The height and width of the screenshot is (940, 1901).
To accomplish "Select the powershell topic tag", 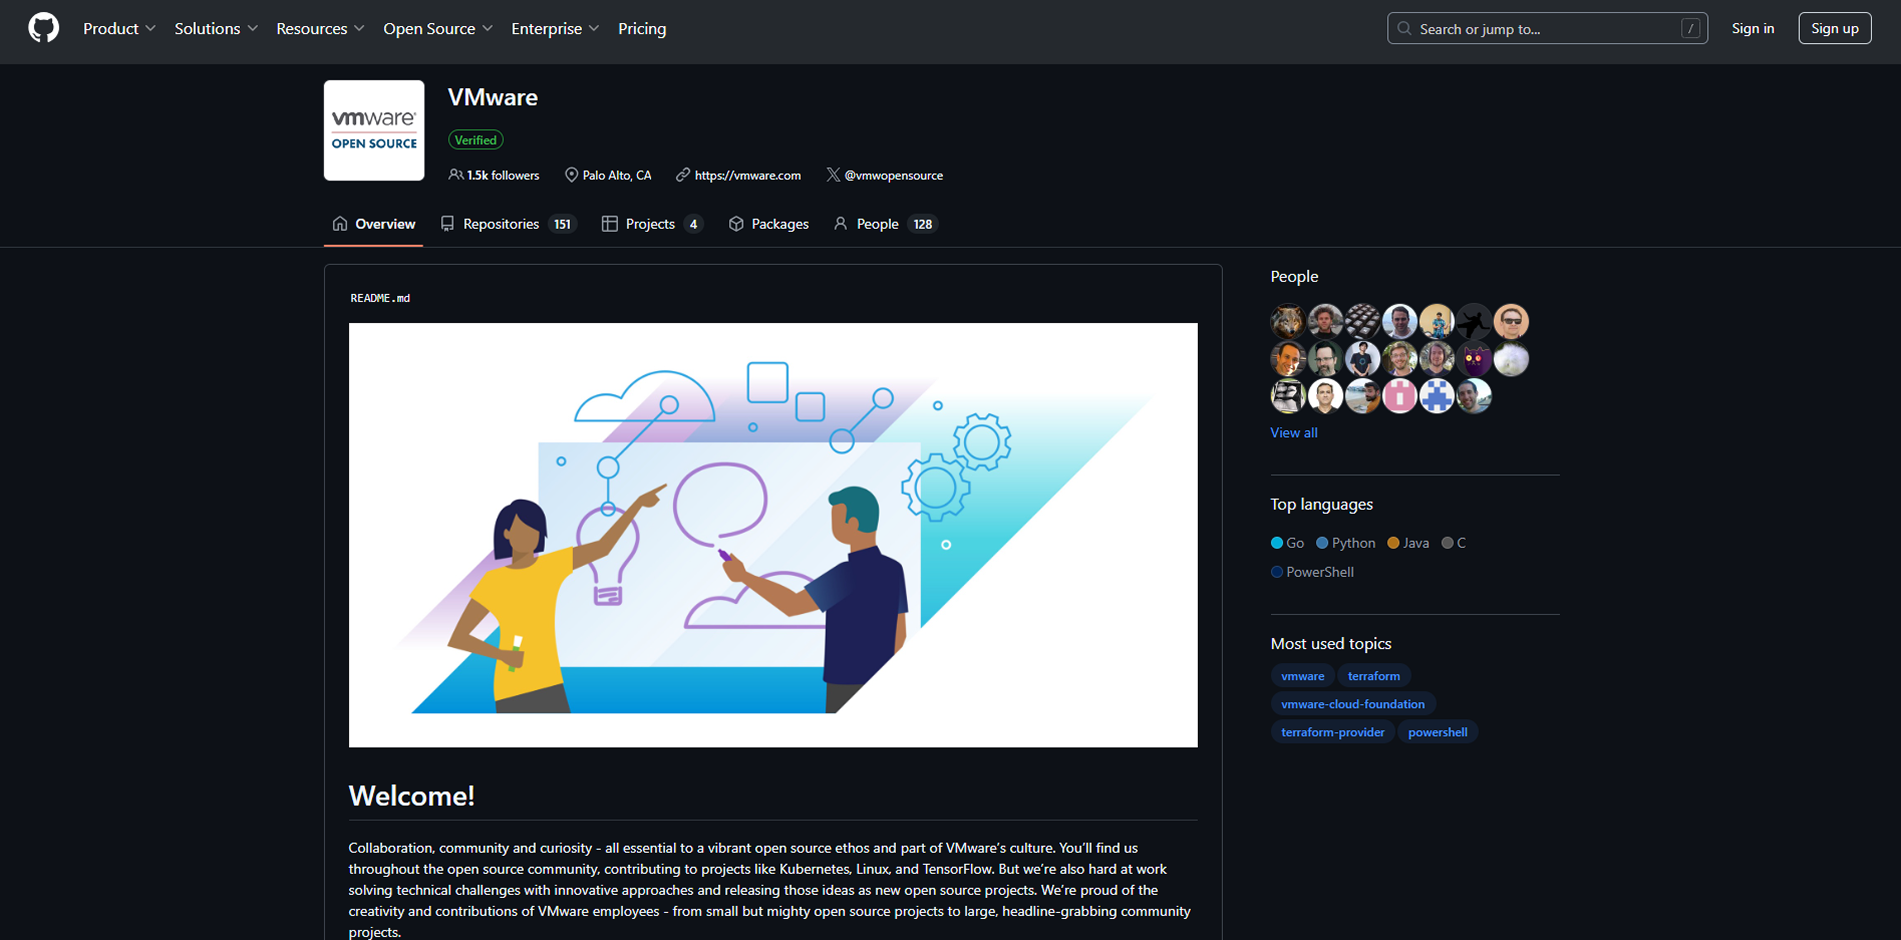I will tap(1437, 732).
